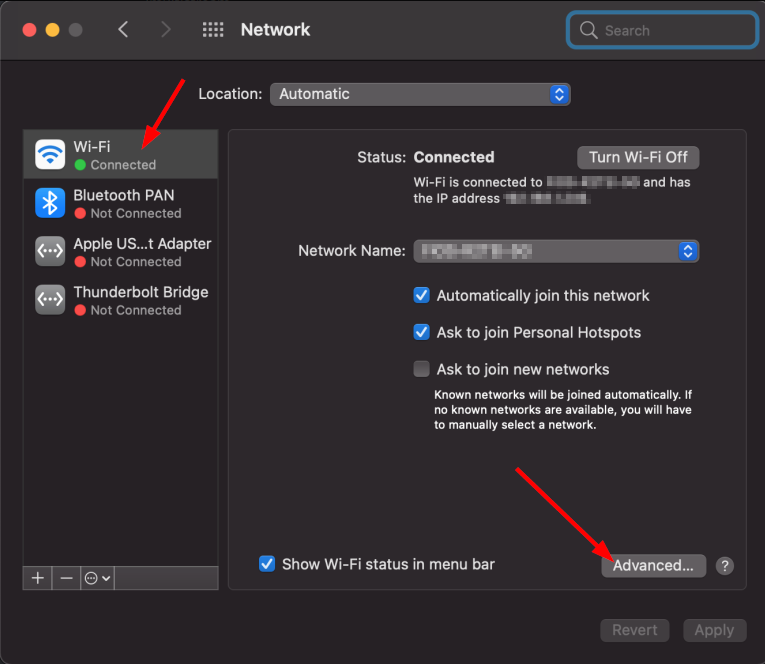Click the Advanced... button
The width and height of the screenshot is (765, 664).
(x=653, y=565)
